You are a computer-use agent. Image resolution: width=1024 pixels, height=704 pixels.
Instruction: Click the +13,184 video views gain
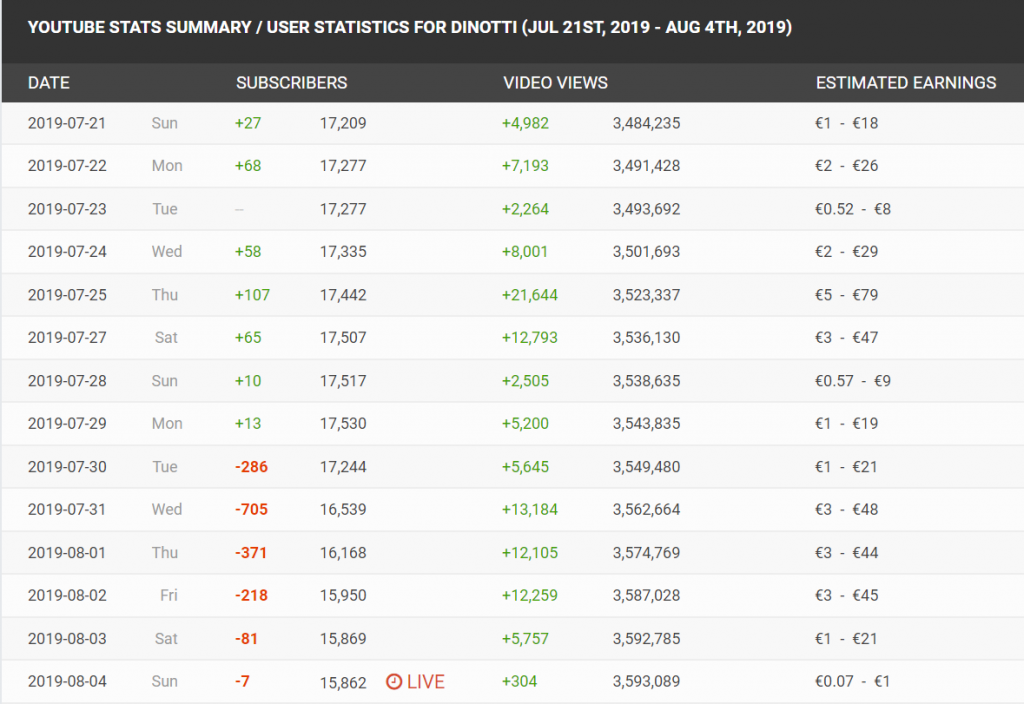click(x=530, y=509)
